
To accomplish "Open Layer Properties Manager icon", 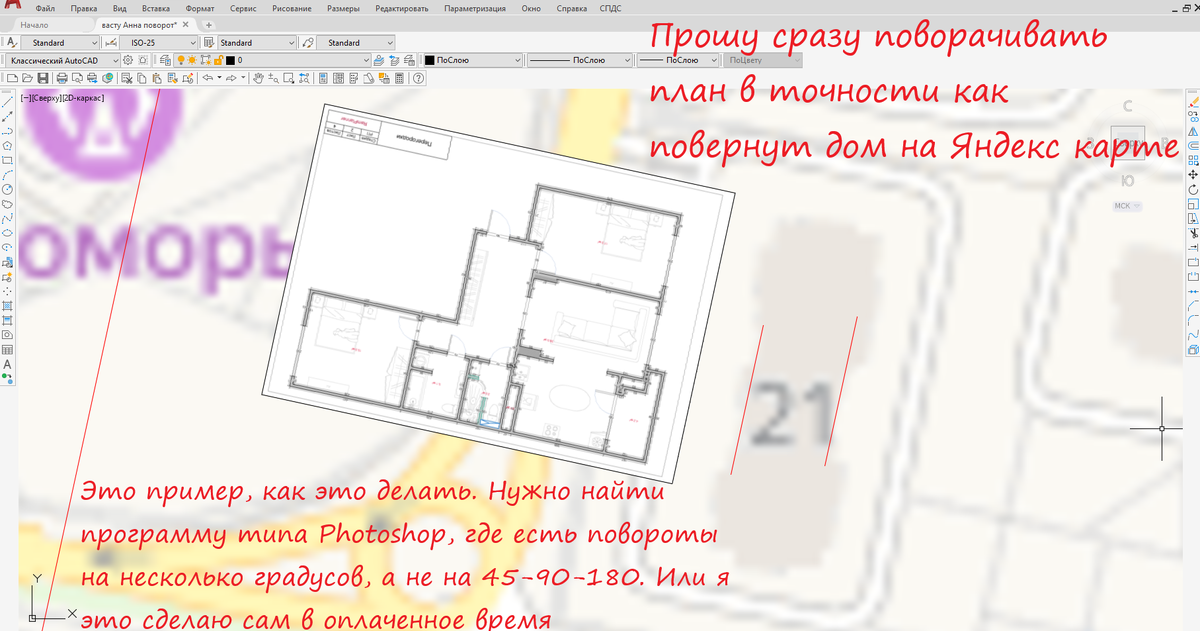I will click(165, 60).
